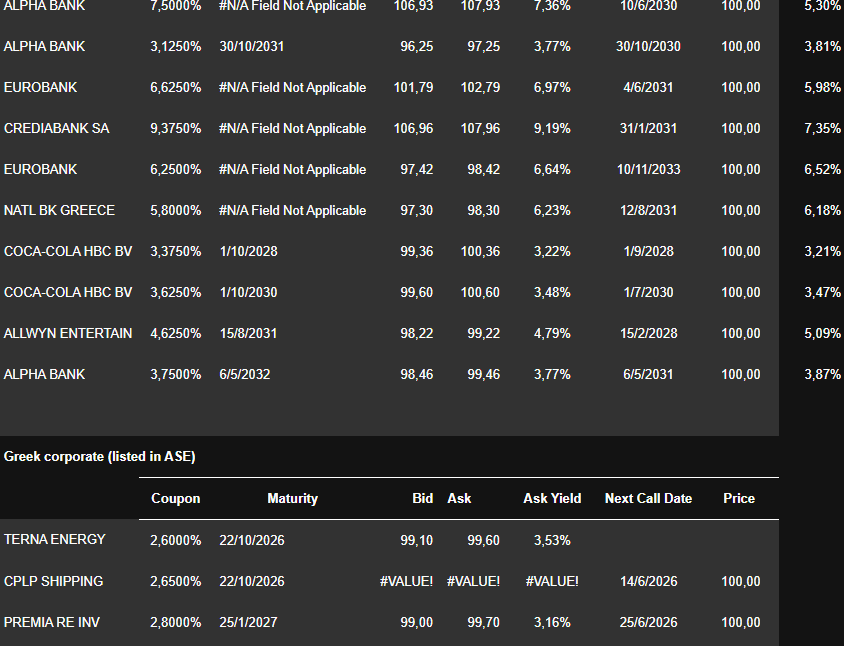This screenshot has width=844, height=646.
Task: Select ask 98,30 of NATL BK GREECE
Action: point(483,210)
